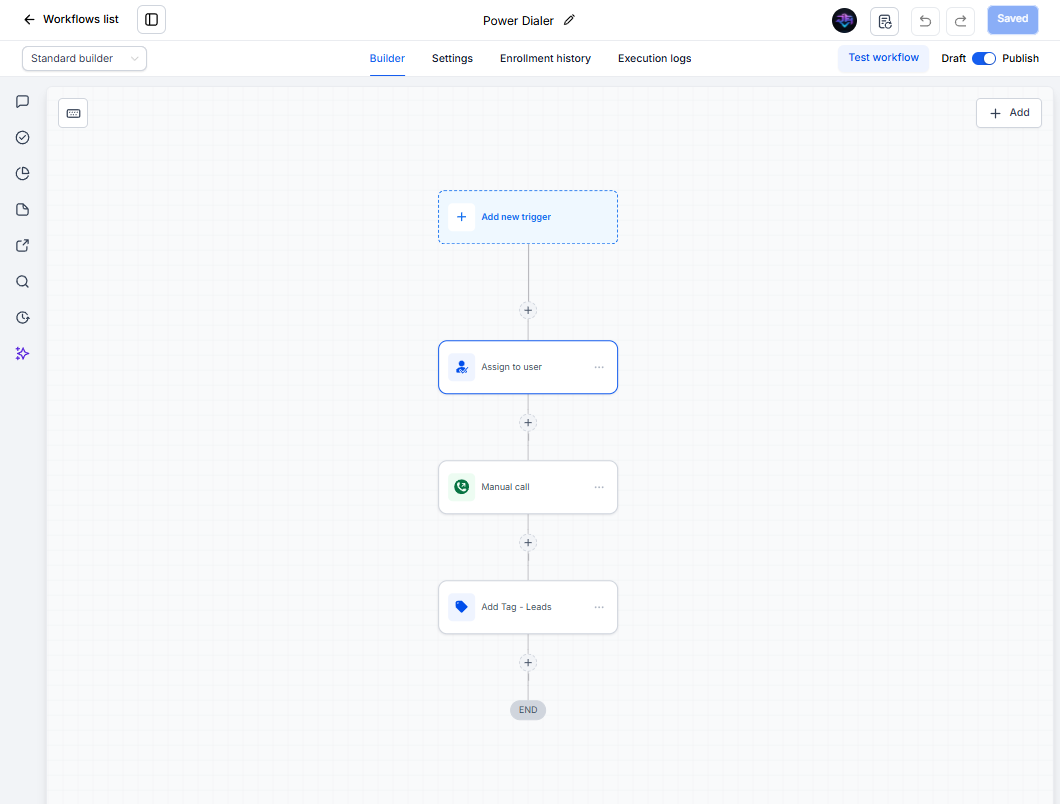Open the user avatar menu
This screenshot has width=1060, height=804.
(x=844, y=20)
